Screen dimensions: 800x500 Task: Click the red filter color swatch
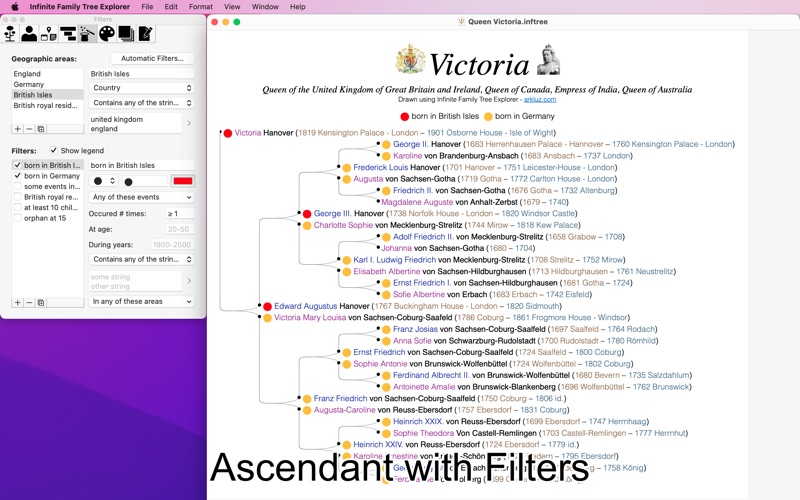[x=183, y=181]
